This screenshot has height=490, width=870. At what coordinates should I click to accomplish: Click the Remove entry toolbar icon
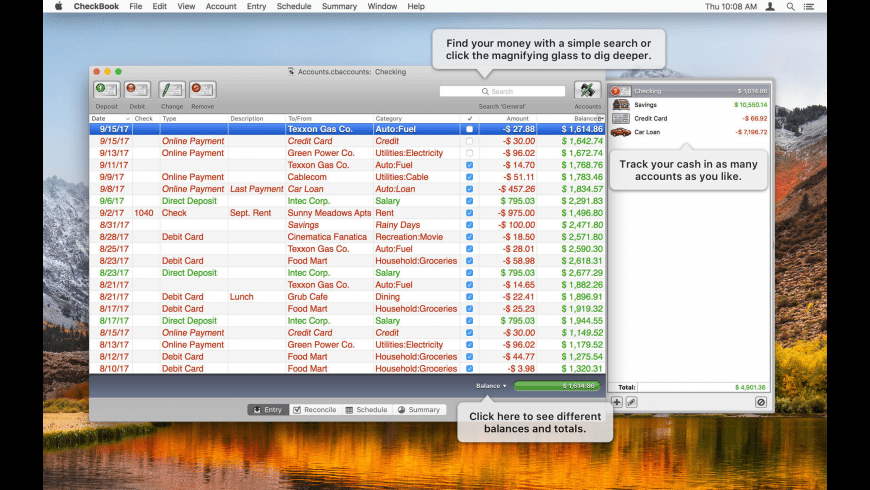pyautogui.click(x=203, y=89)
